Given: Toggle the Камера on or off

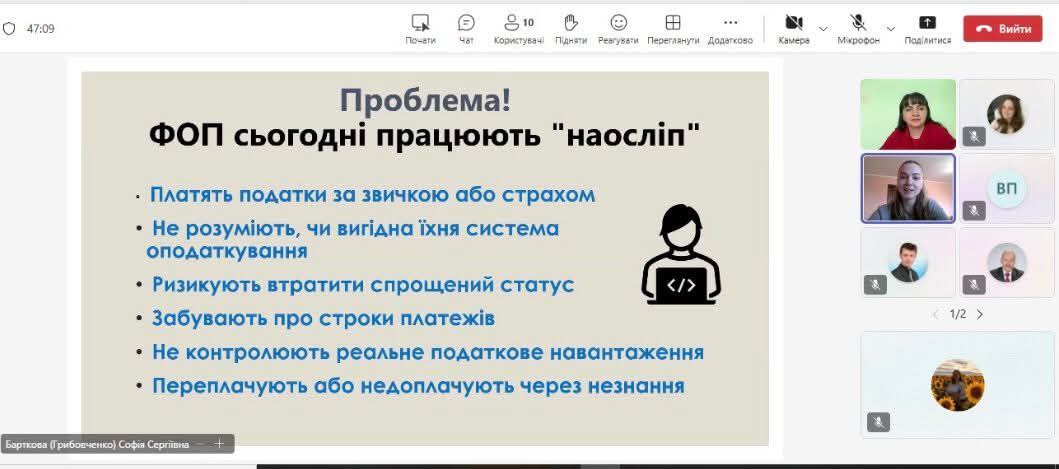Looking at the screenshot, I should [794, 29].
